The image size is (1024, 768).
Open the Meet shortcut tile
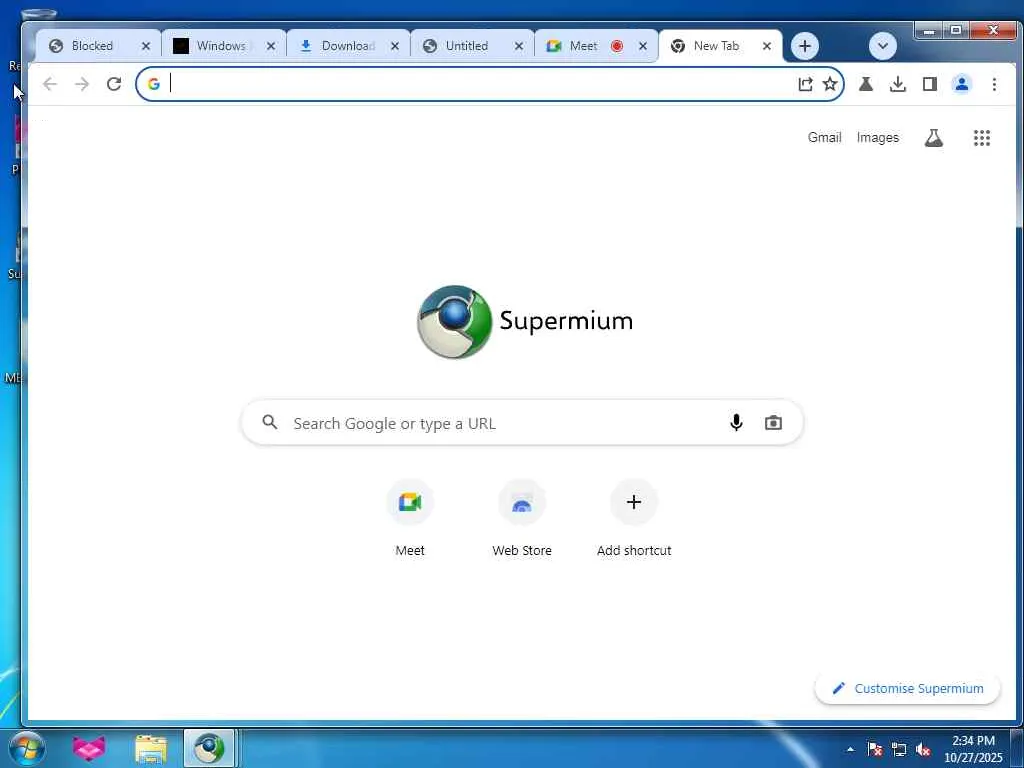click(410, 518)
